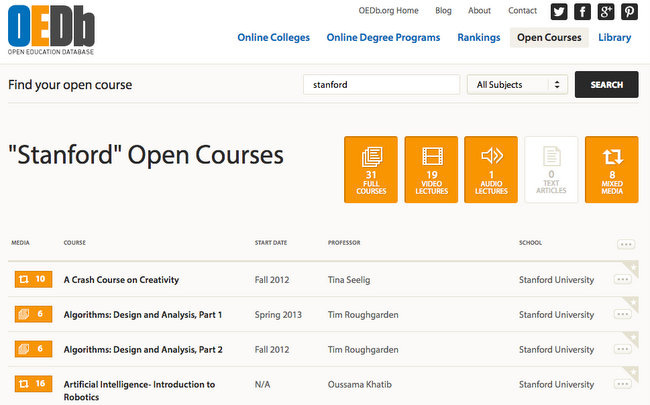Click professor name Tina Seelig
Image resolution: width=650 pixels, height=405 pixels.
tap(349, 280)
